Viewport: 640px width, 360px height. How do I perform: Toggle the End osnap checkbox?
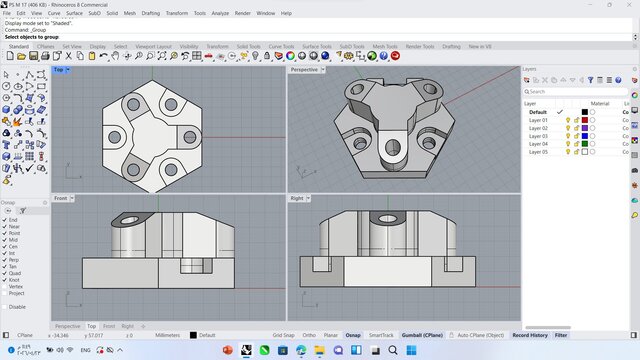[4, 220]
